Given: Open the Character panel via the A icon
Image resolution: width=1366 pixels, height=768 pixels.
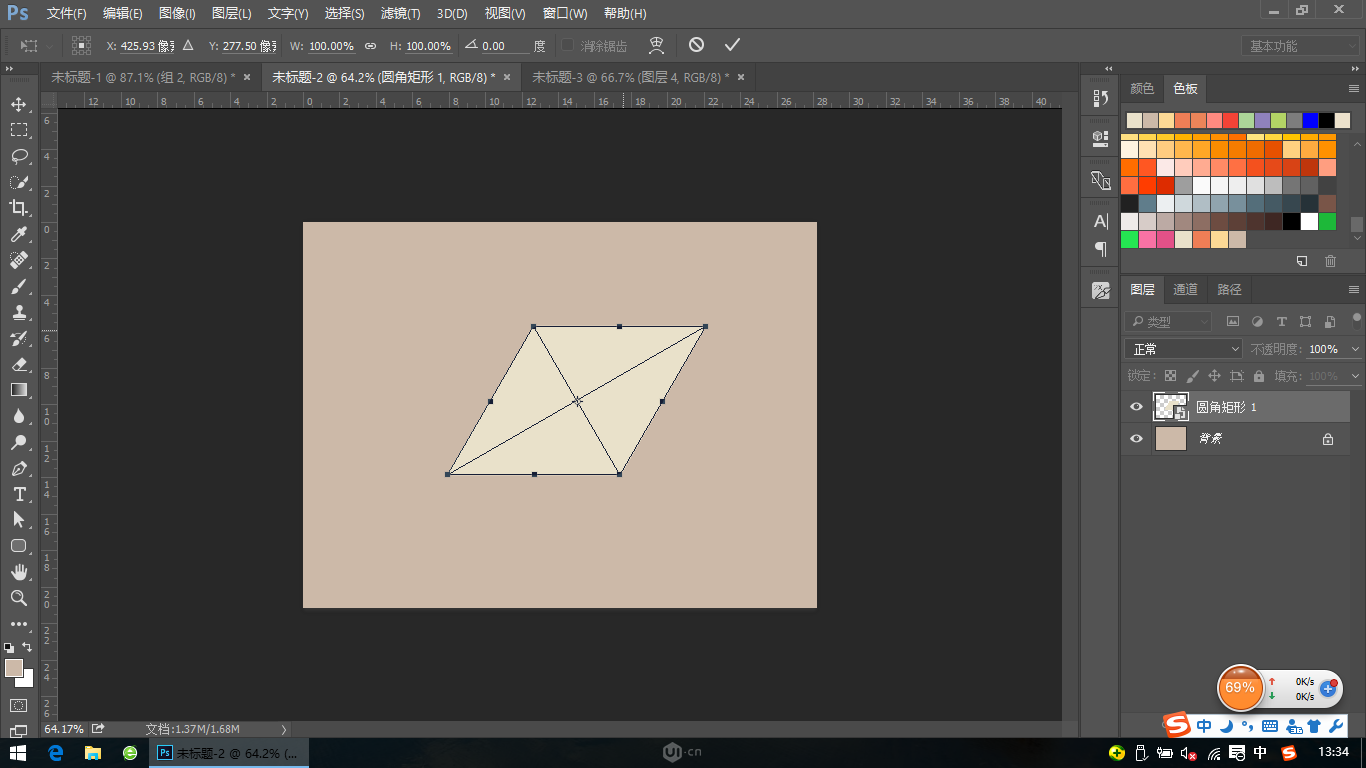Looking at the screenshot, I should coord(1099,220).
